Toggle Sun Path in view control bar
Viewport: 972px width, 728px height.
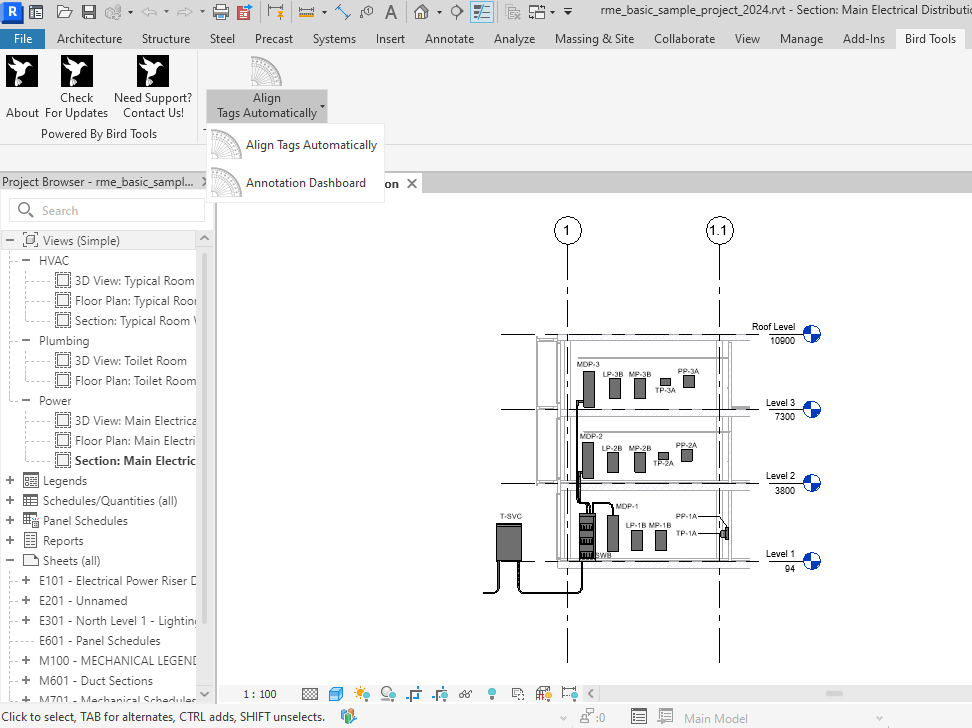pyautogui.click(x=361, y=694)
